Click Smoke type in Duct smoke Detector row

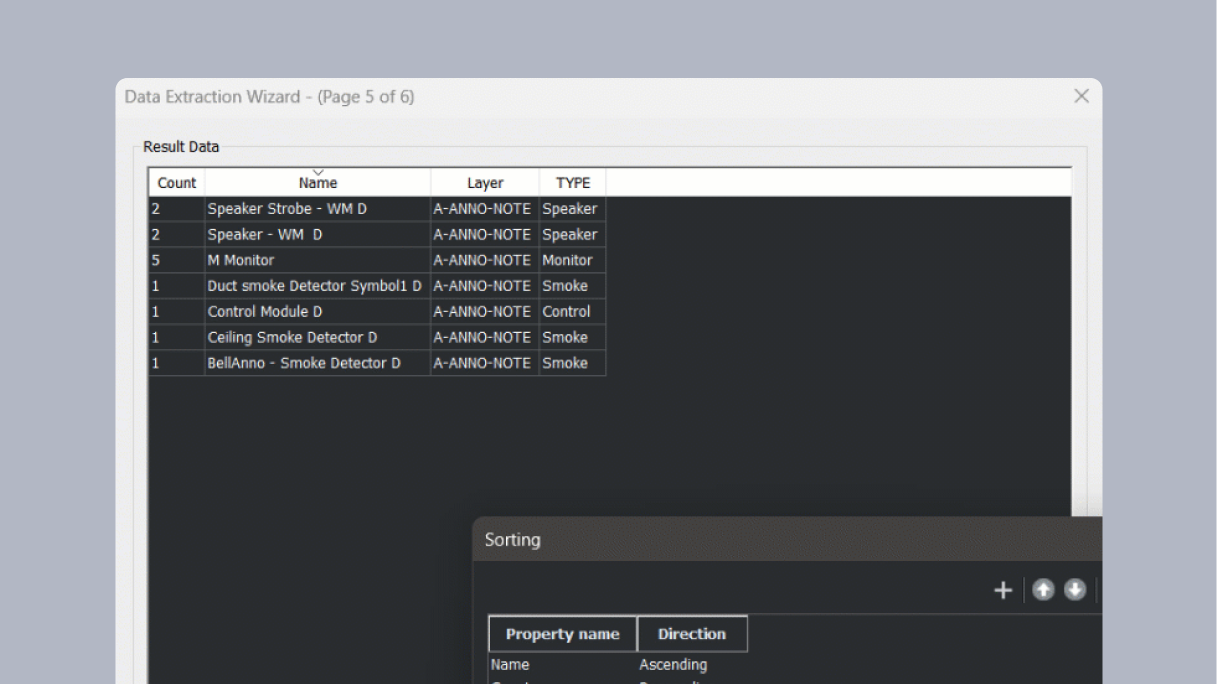573,286
